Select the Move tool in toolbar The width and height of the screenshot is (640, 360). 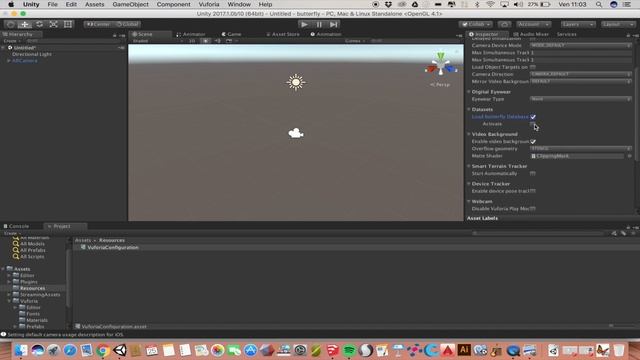point(24,24)
